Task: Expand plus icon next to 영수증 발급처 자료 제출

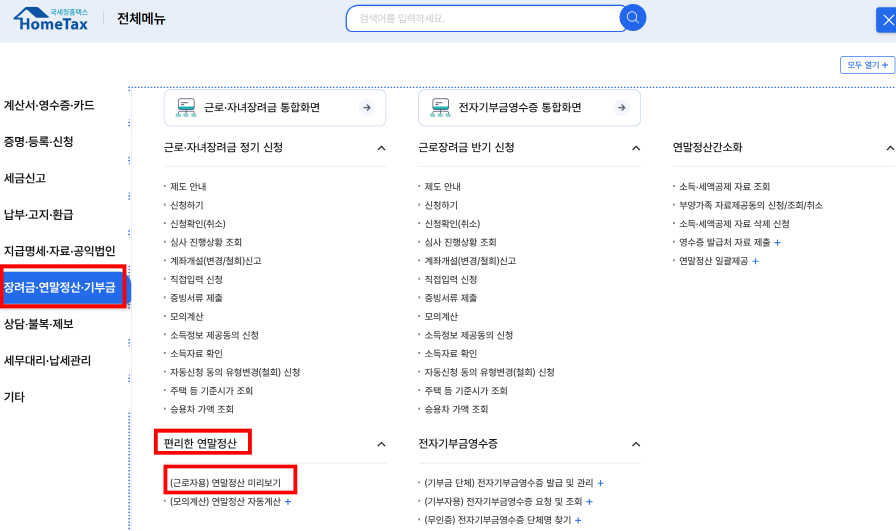Action: pyautogui.click(x=777, y=242)
